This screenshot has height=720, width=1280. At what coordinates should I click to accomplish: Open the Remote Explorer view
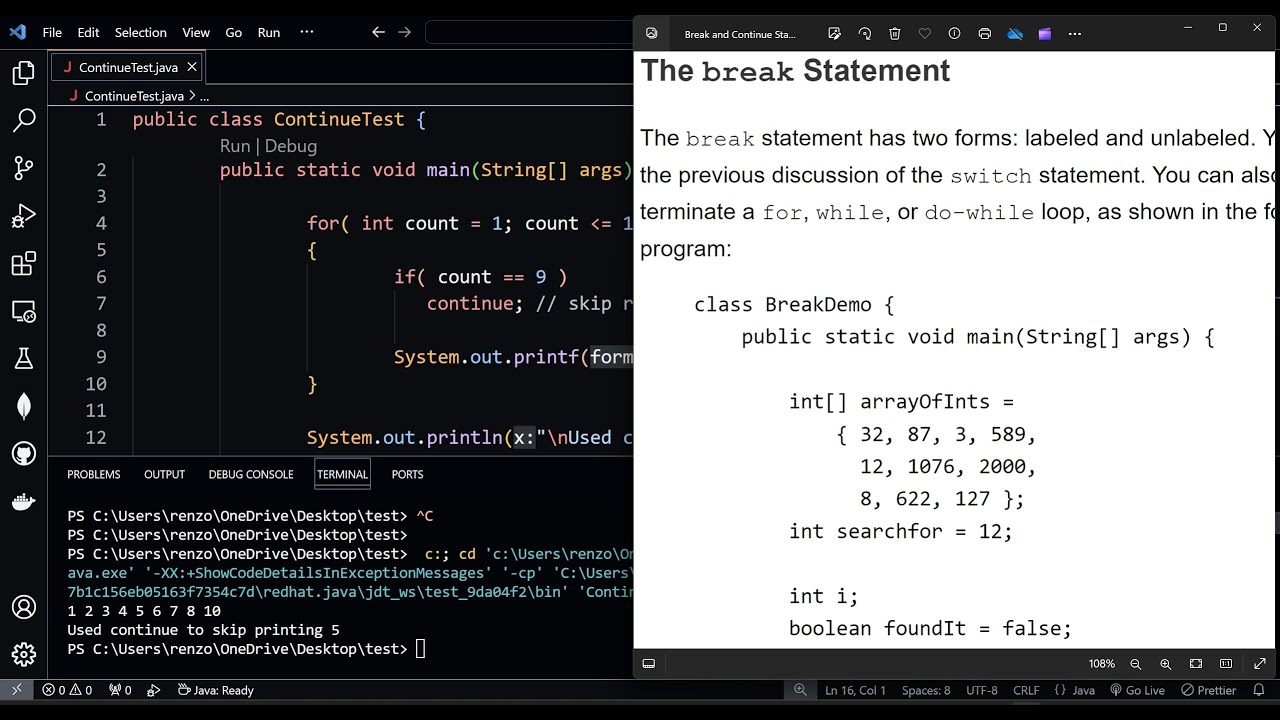pyautogui.click(x=24, y=311)
